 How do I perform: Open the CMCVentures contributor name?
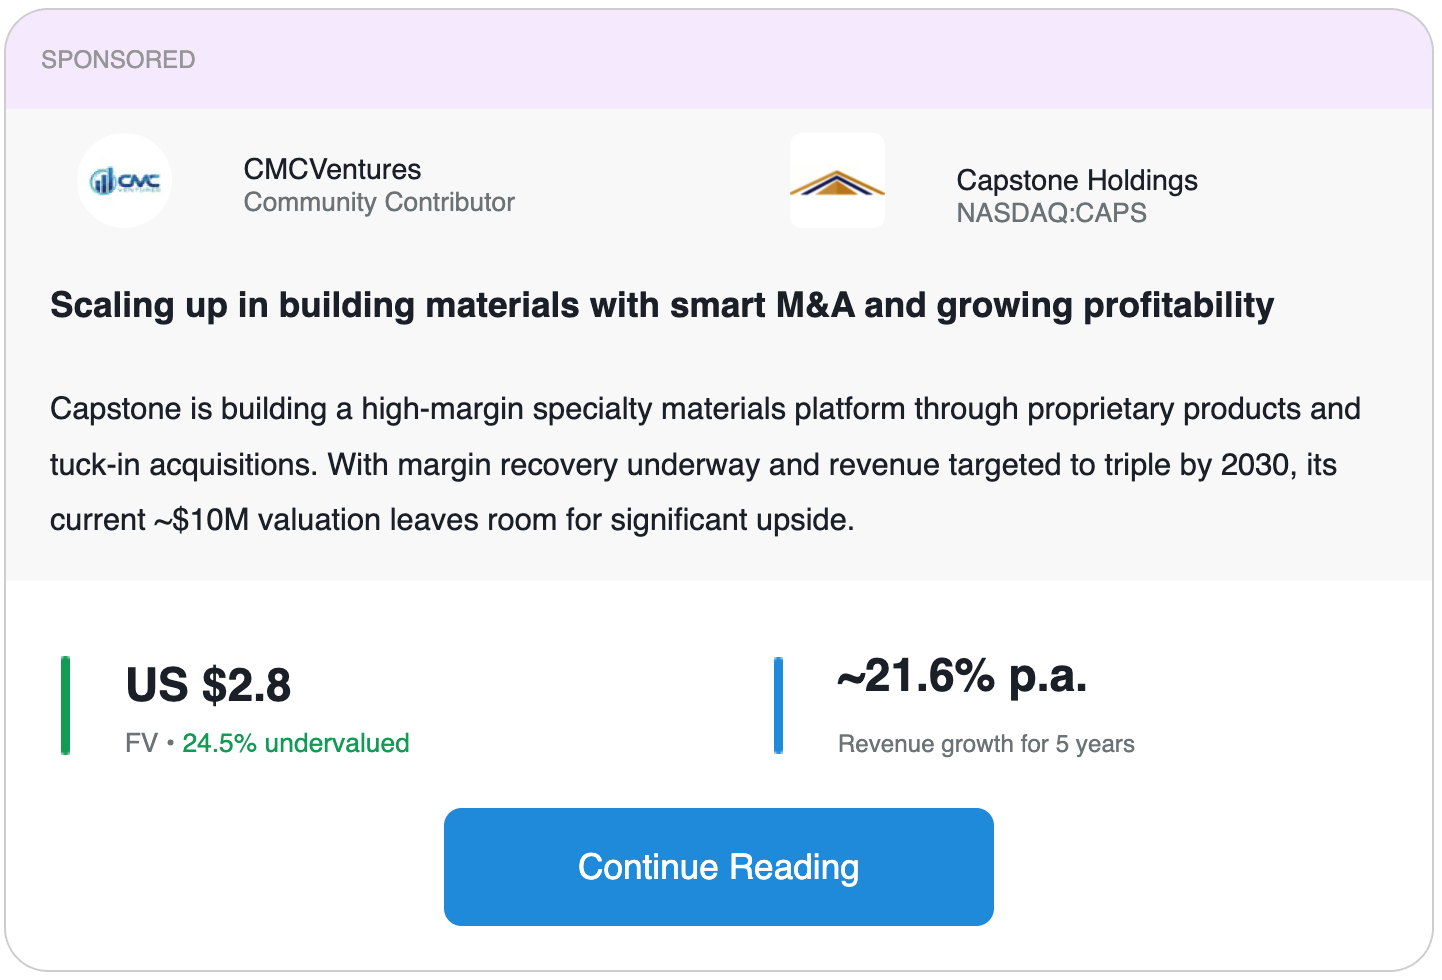click(332, 169)
